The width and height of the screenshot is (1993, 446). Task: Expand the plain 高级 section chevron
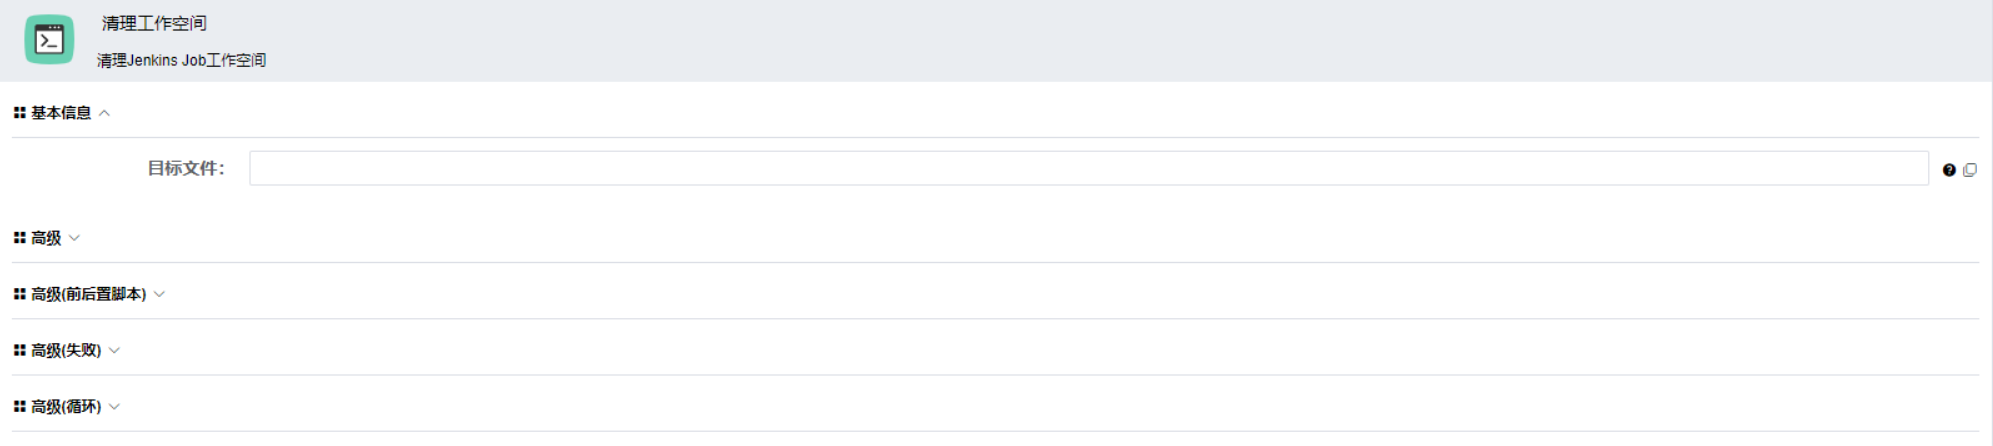point(75,238)
